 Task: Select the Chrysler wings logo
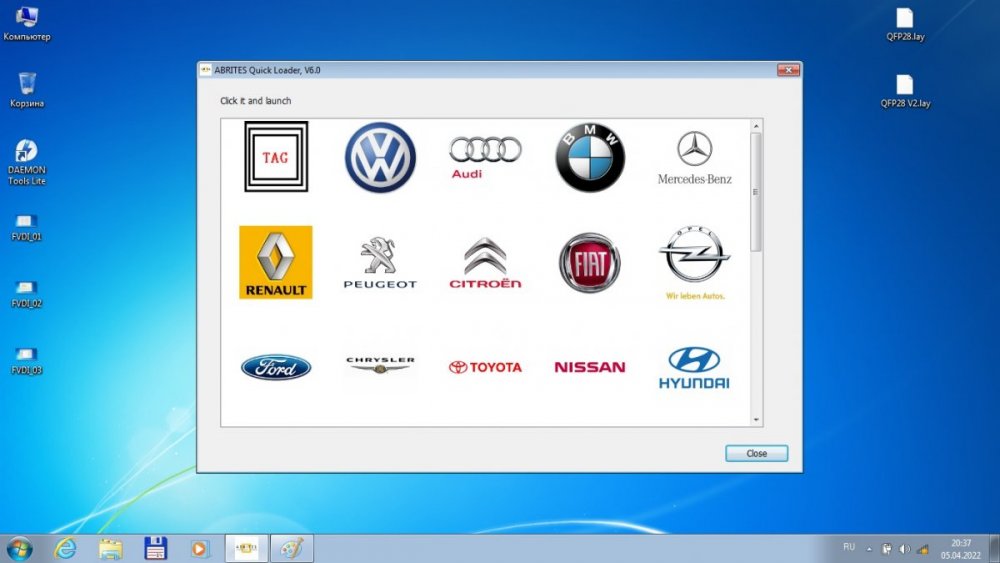point(380,365)
